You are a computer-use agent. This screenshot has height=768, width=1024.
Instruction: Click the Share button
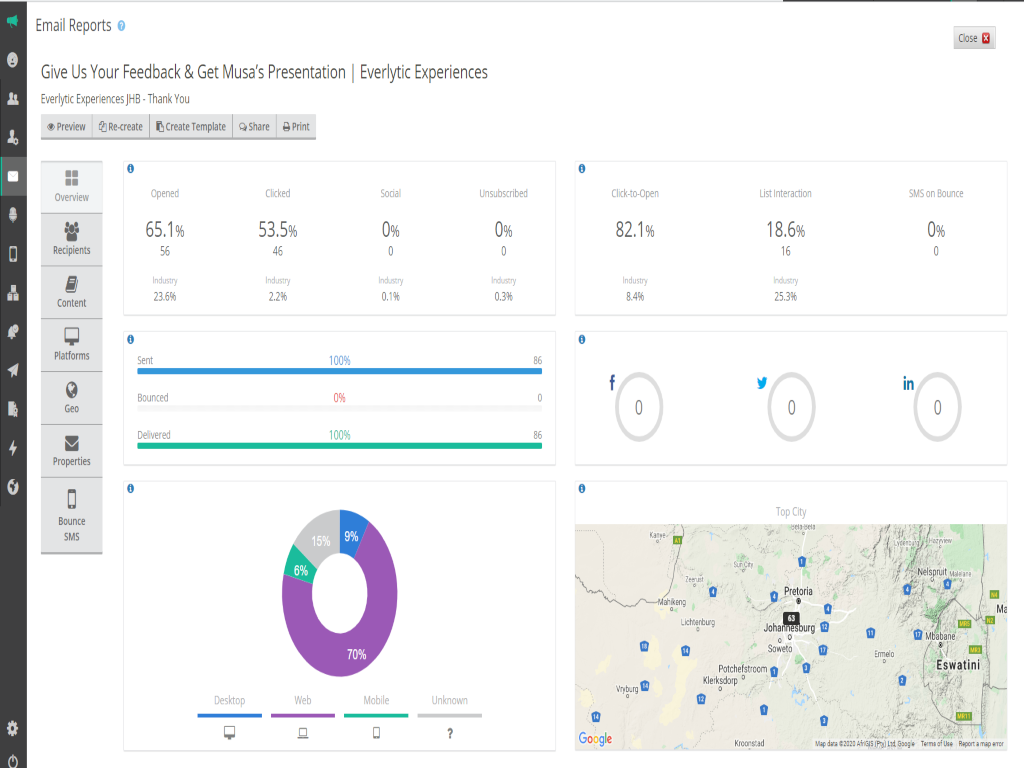[254, 127]
